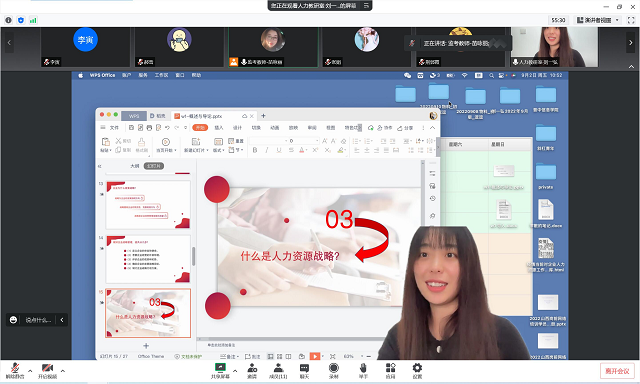Click the Italic formatting icon

[267, 150]
